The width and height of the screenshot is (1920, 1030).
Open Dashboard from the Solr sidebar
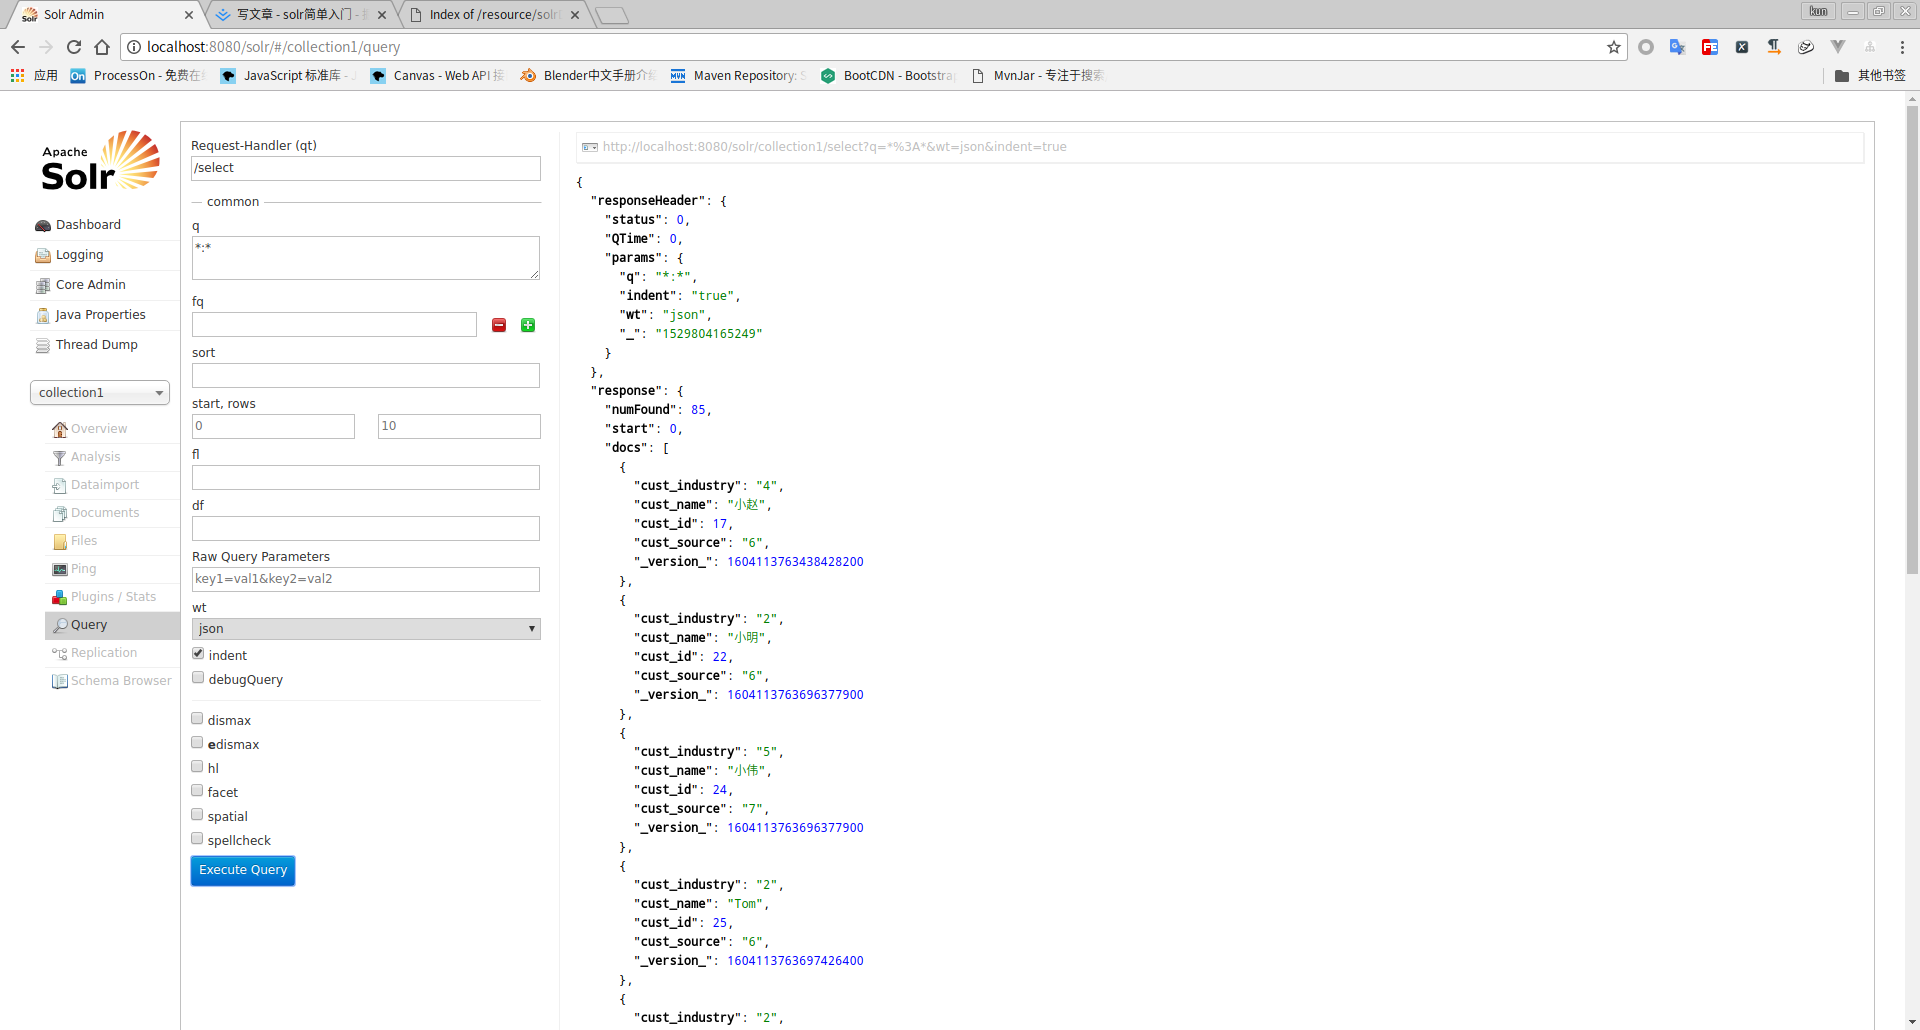point(88,225)
